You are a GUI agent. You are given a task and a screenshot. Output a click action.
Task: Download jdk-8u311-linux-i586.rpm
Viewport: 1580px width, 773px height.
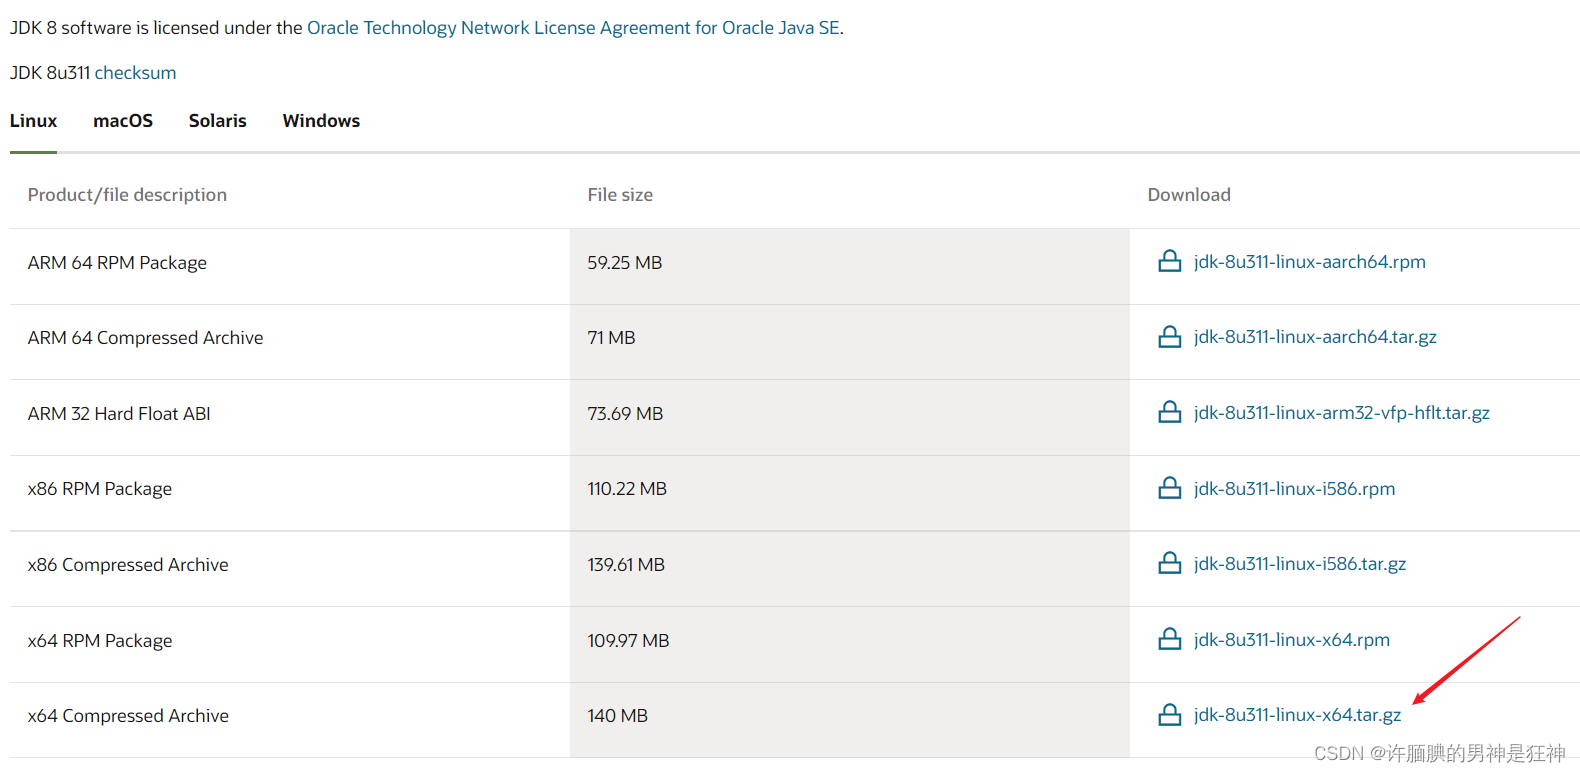(x=1294, y=489)
